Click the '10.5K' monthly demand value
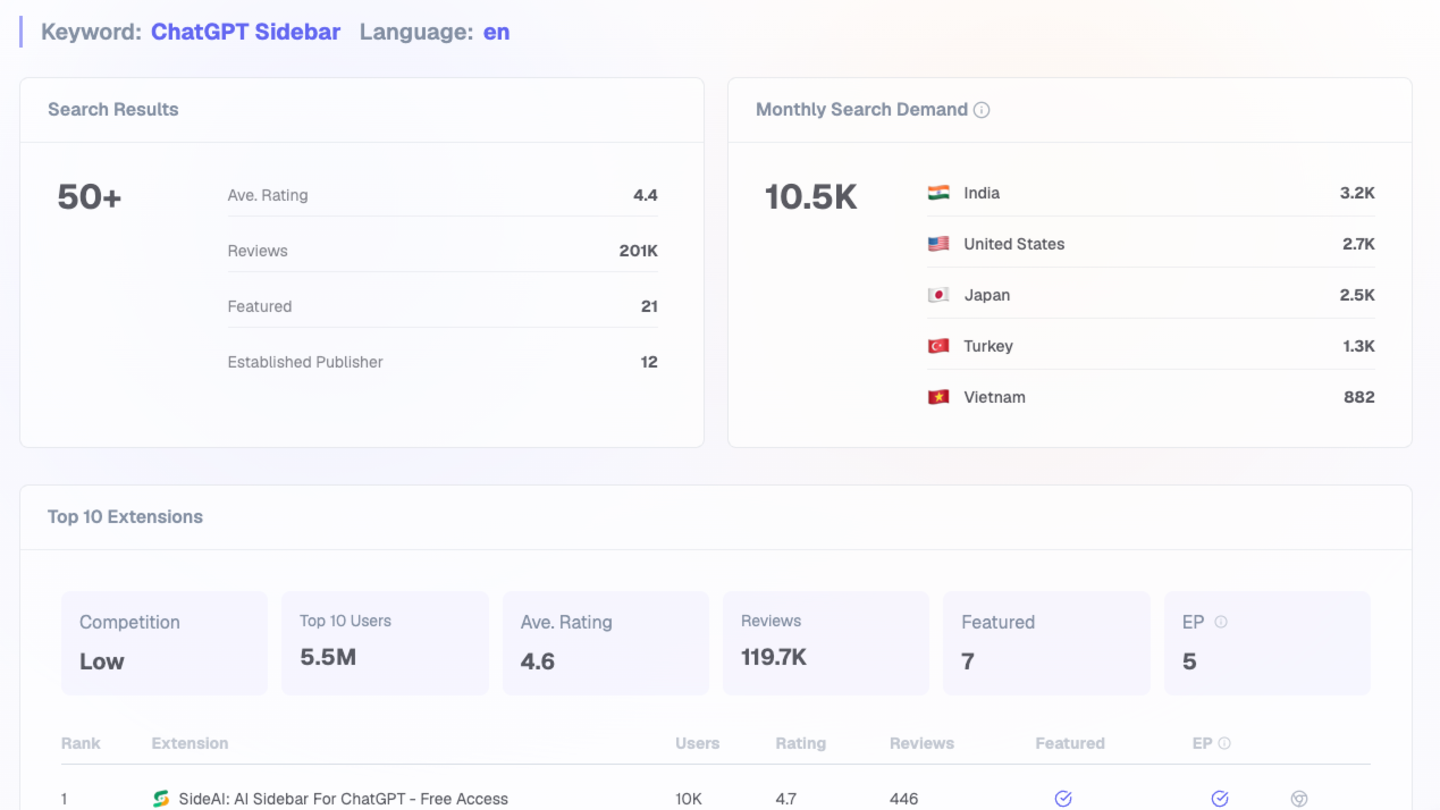 tap(811, 197)
